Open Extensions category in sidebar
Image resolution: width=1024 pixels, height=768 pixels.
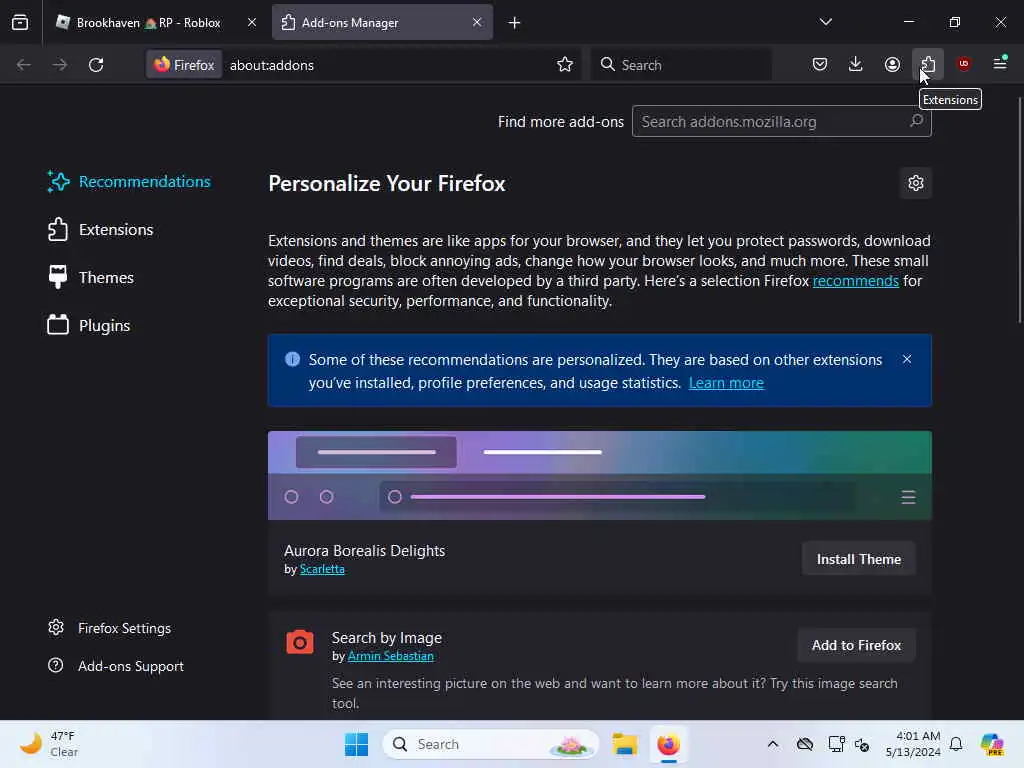pos(101,230)
